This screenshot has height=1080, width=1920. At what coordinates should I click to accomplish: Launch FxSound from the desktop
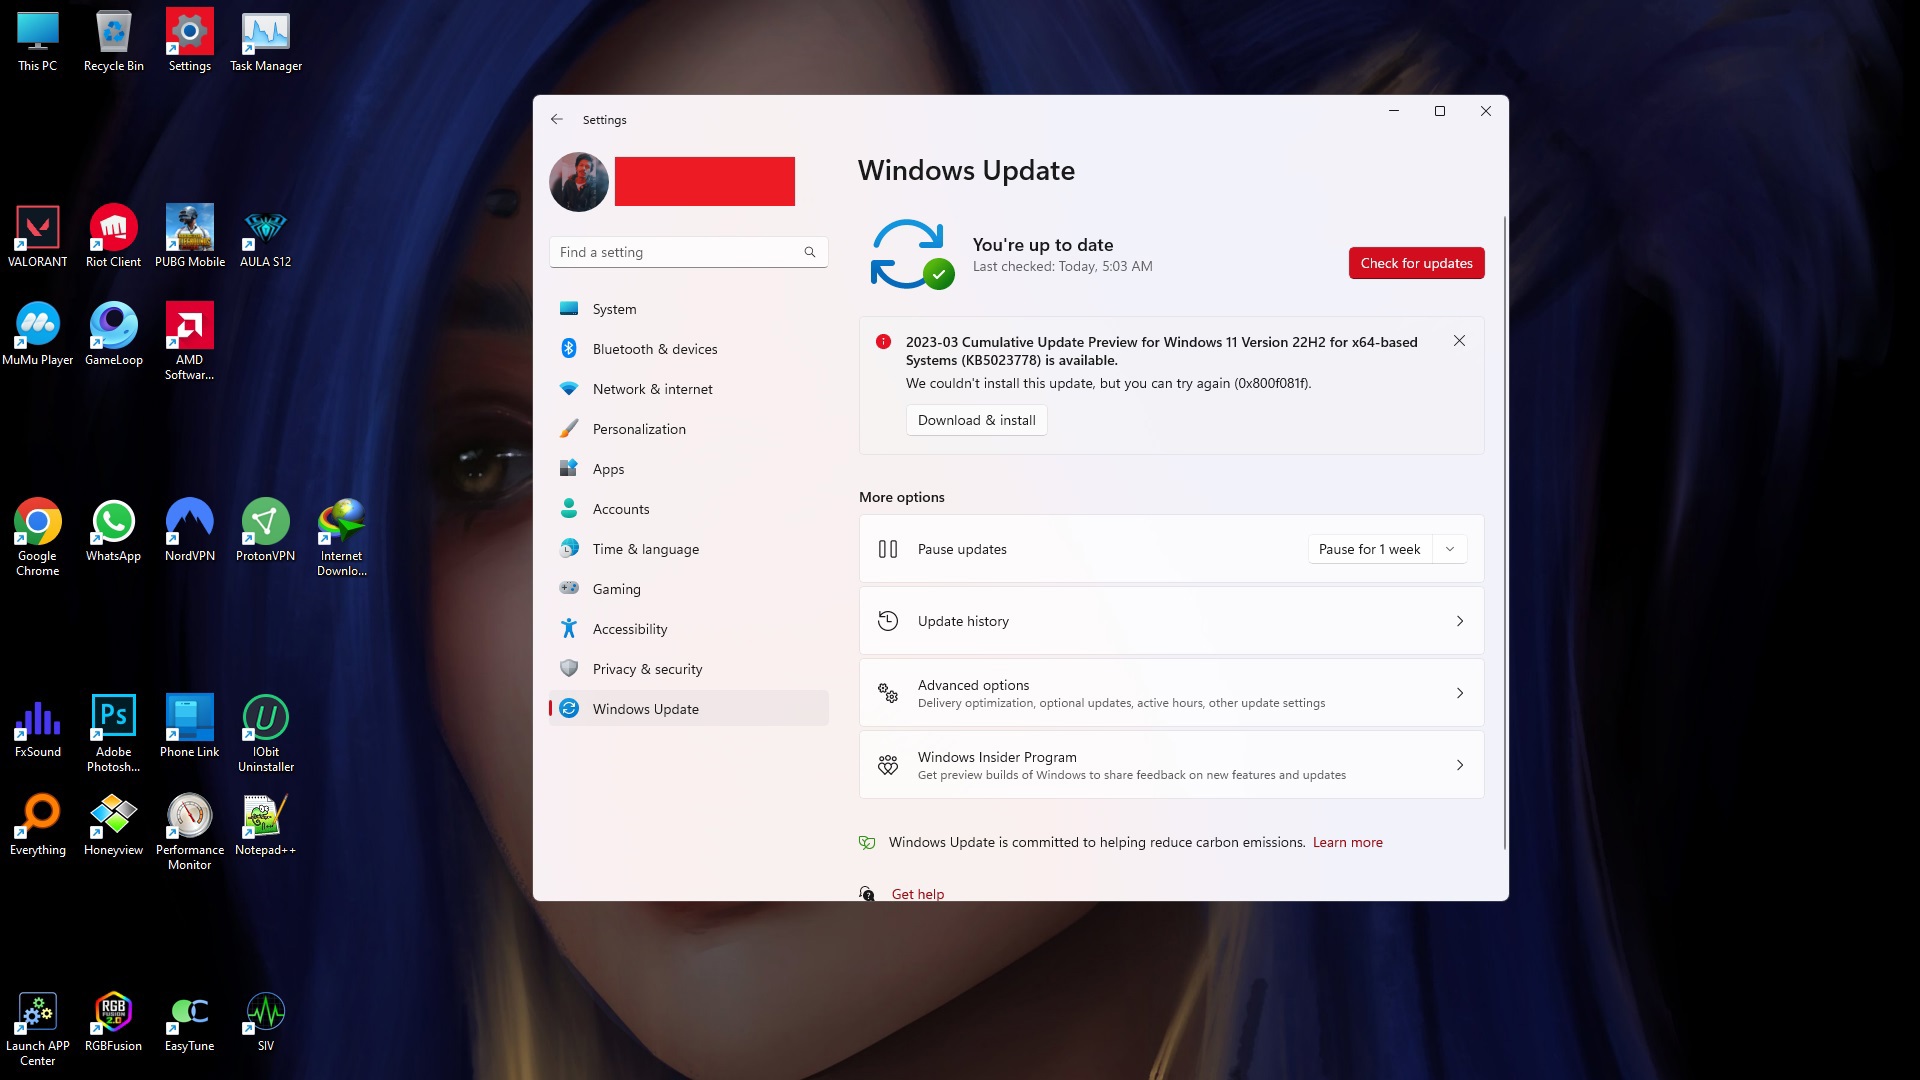(x=38, y=727)
